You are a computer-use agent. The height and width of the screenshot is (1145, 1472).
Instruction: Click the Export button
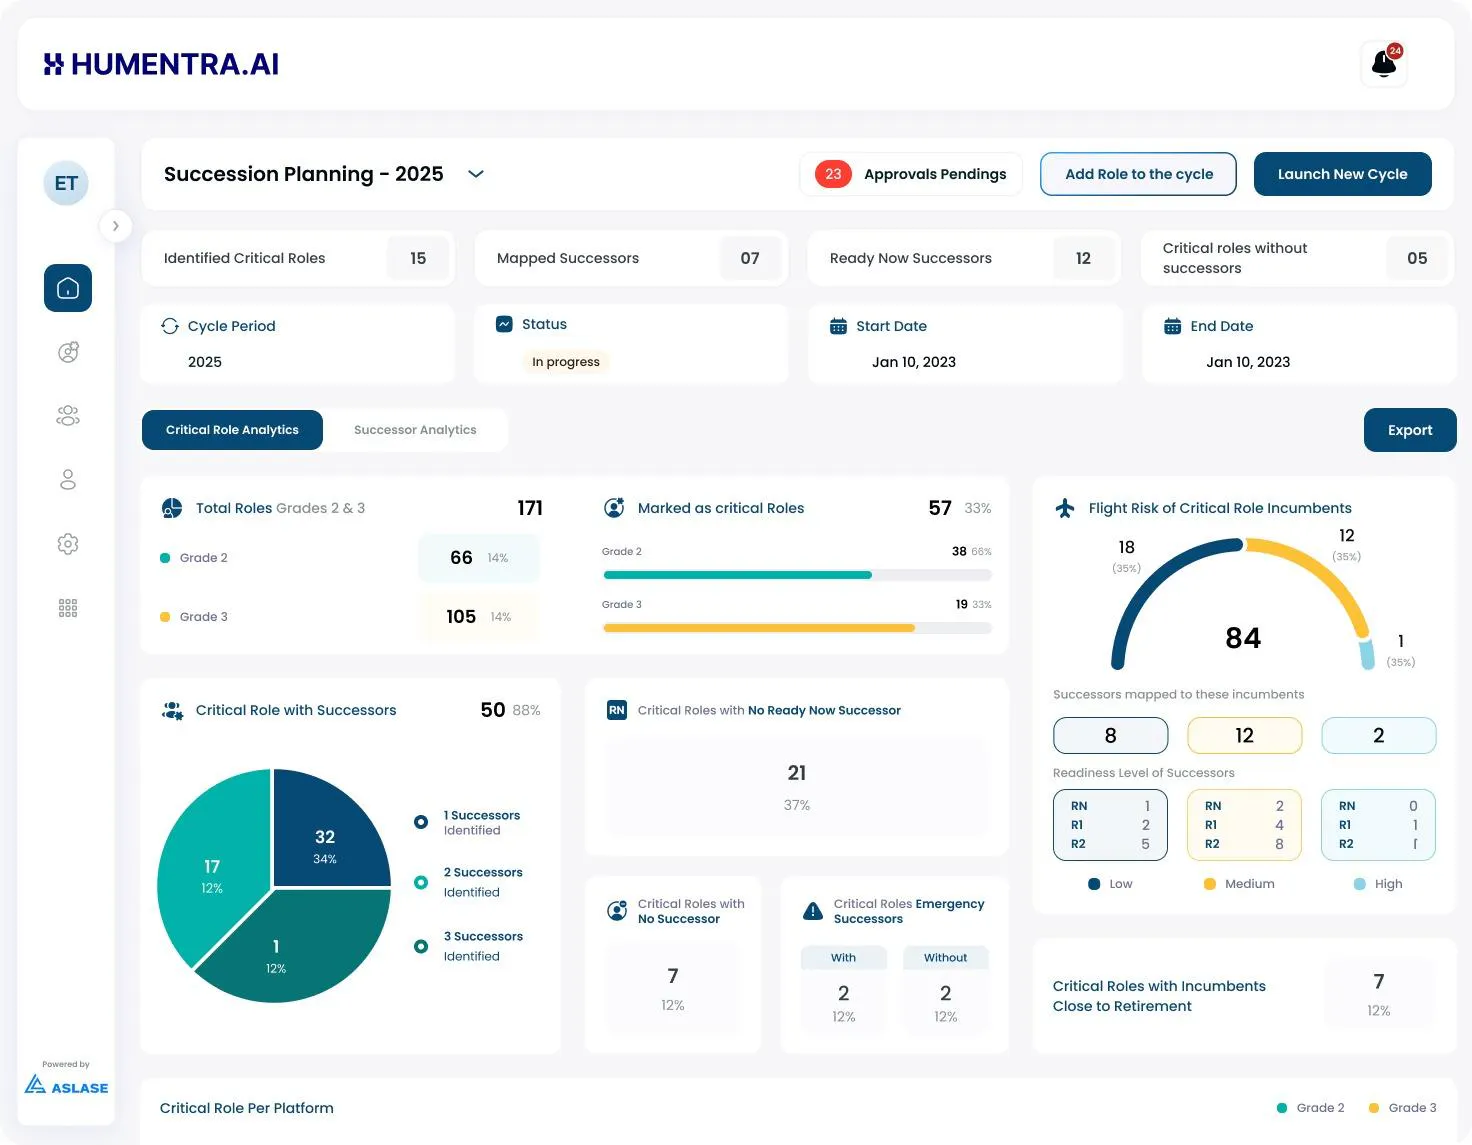(x=1410, y=430)
